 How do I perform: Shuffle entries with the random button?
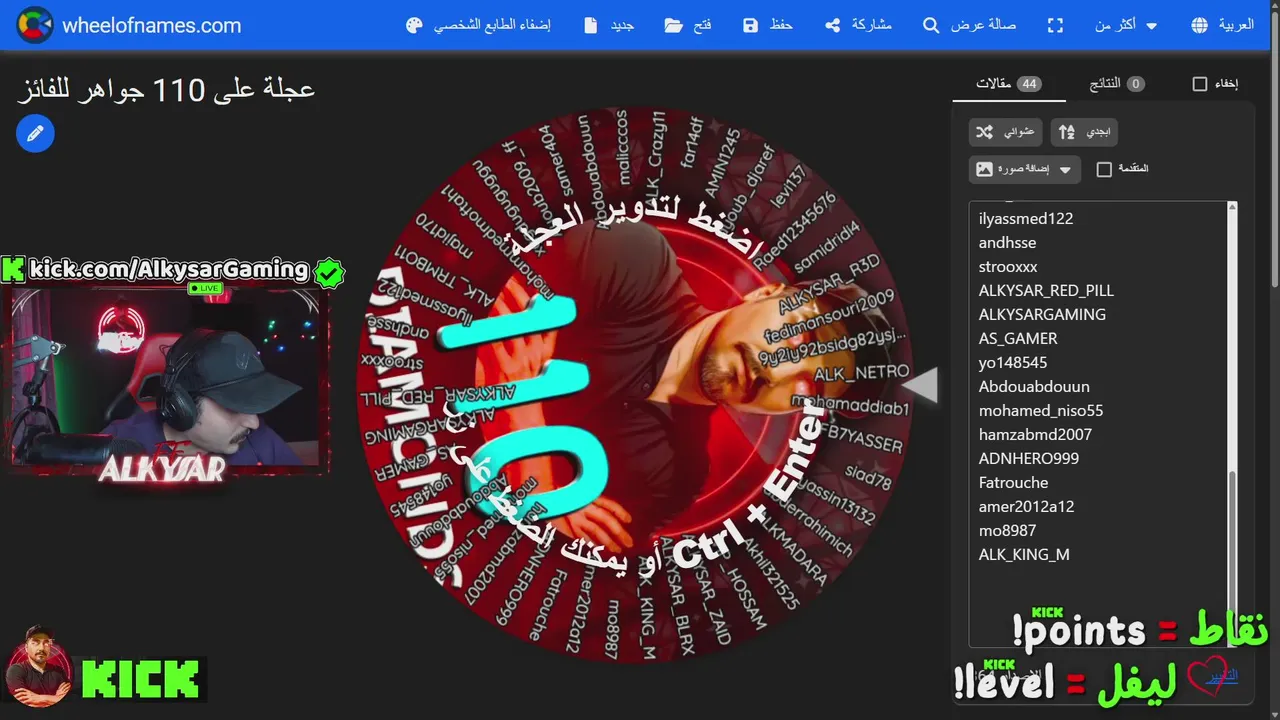[1006, 132]
